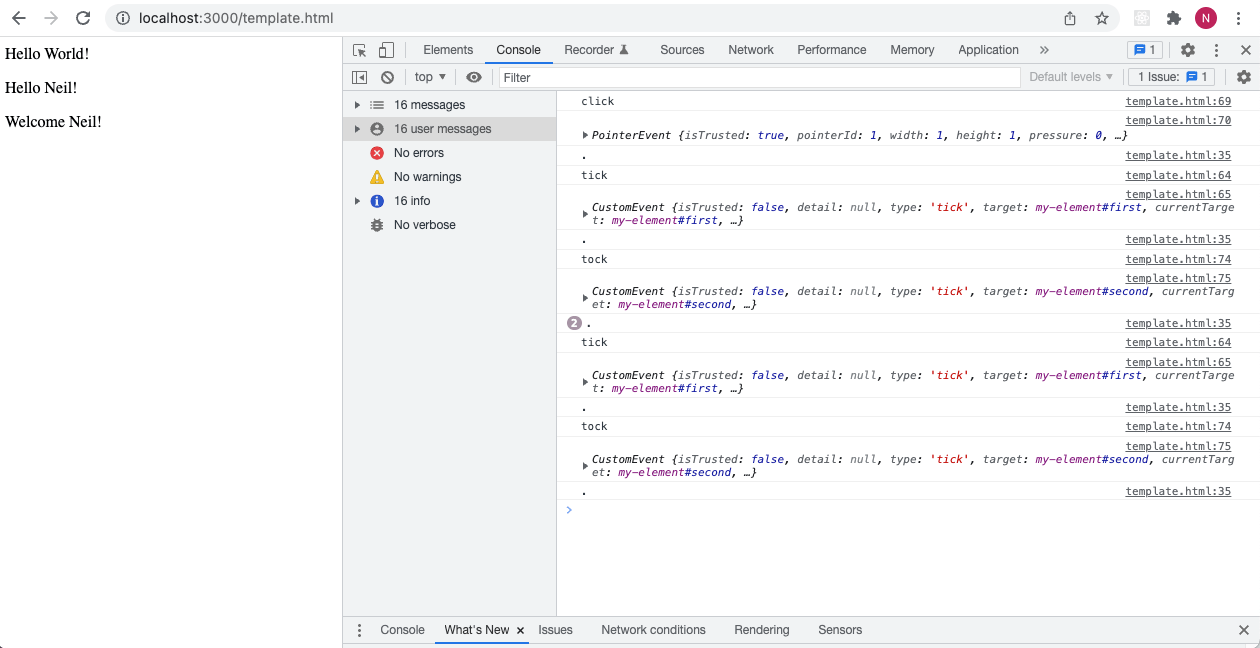This screenshot has width=1260, height=648.
Task: Open the JavaScript context 'top' dropdown
Action: 430,77
